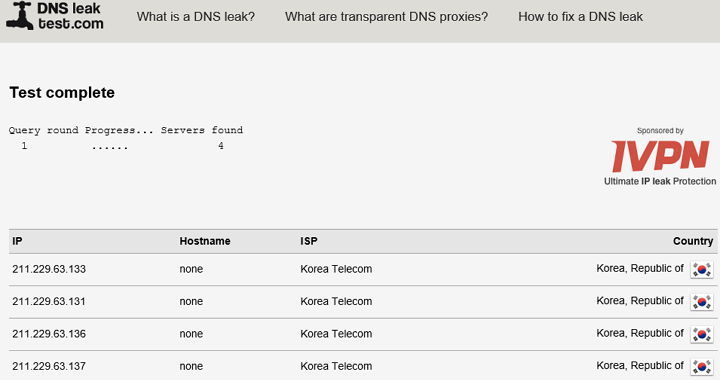Click the IVPN sponsor logo
720x380 pixels.
(660, 156)
